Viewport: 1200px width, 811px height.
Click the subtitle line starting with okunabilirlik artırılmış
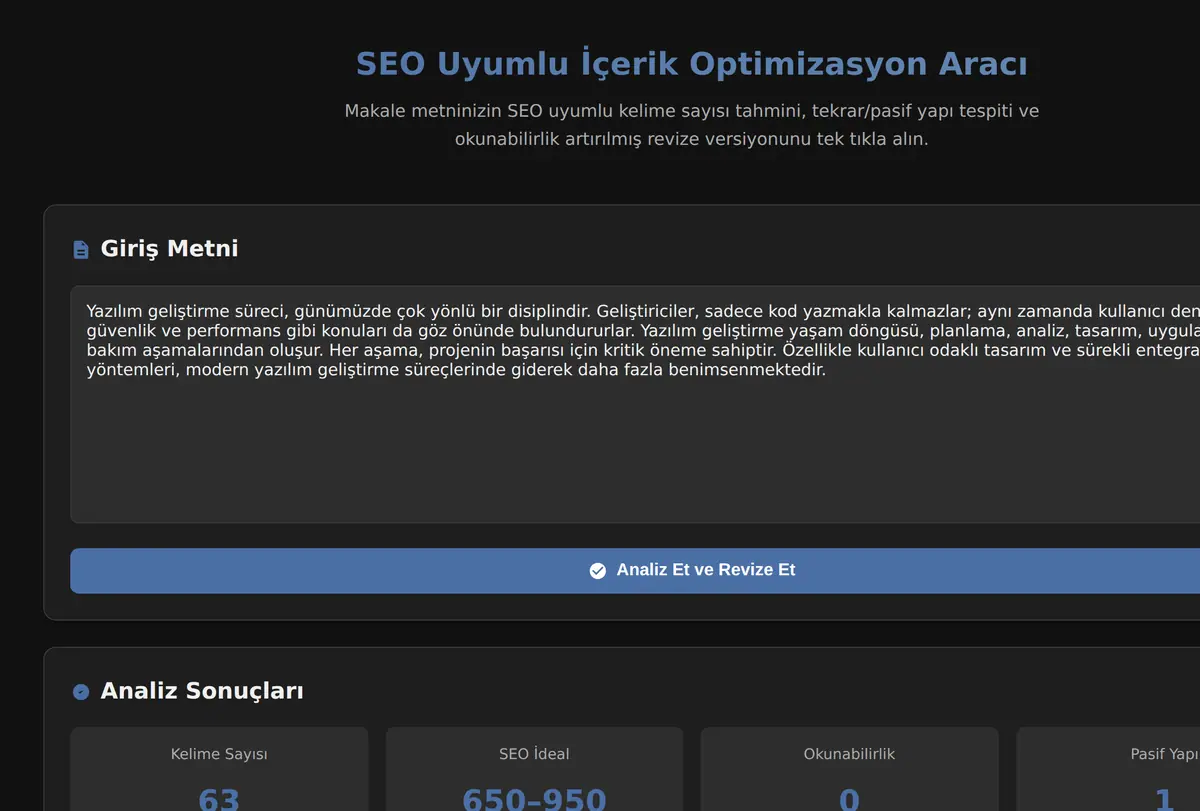(692, 139)
